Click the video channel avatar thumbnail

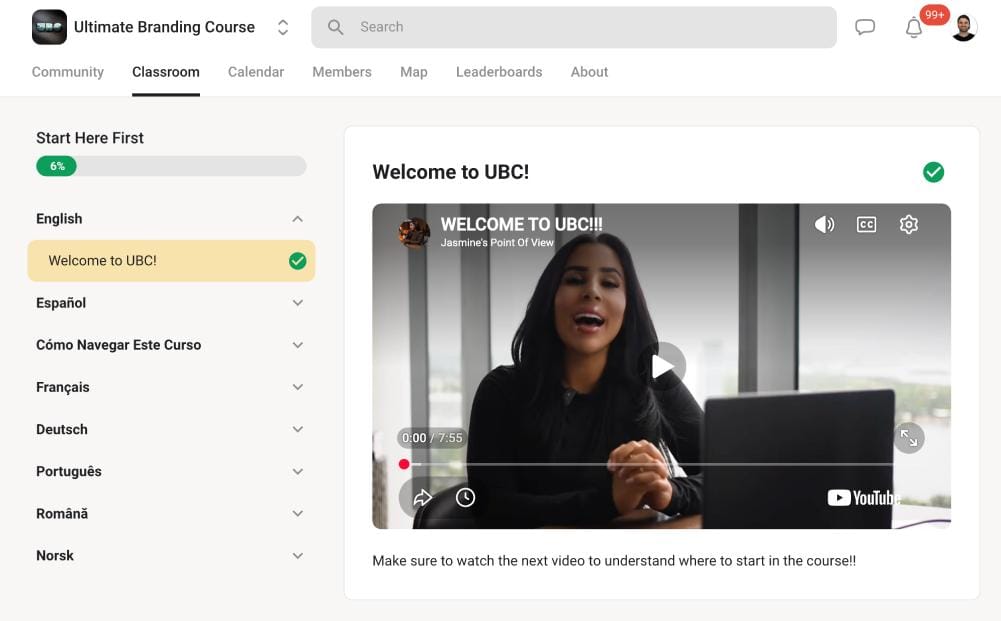[414, 232]
